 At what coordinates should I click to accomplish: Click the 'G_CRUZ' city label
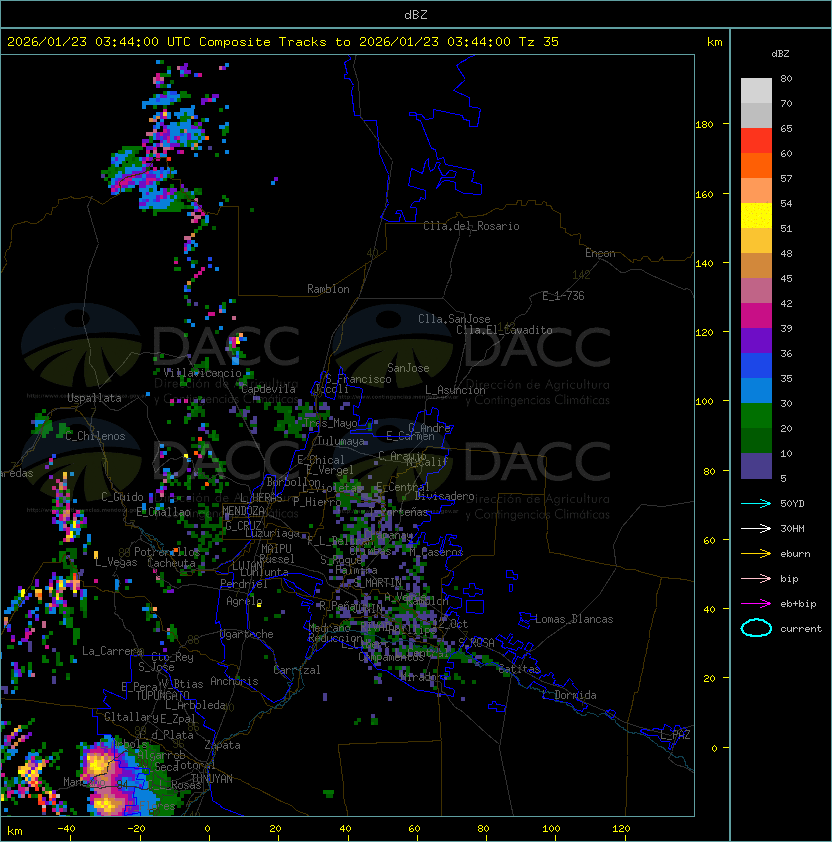pyautogui.click(x=243, y=526)
